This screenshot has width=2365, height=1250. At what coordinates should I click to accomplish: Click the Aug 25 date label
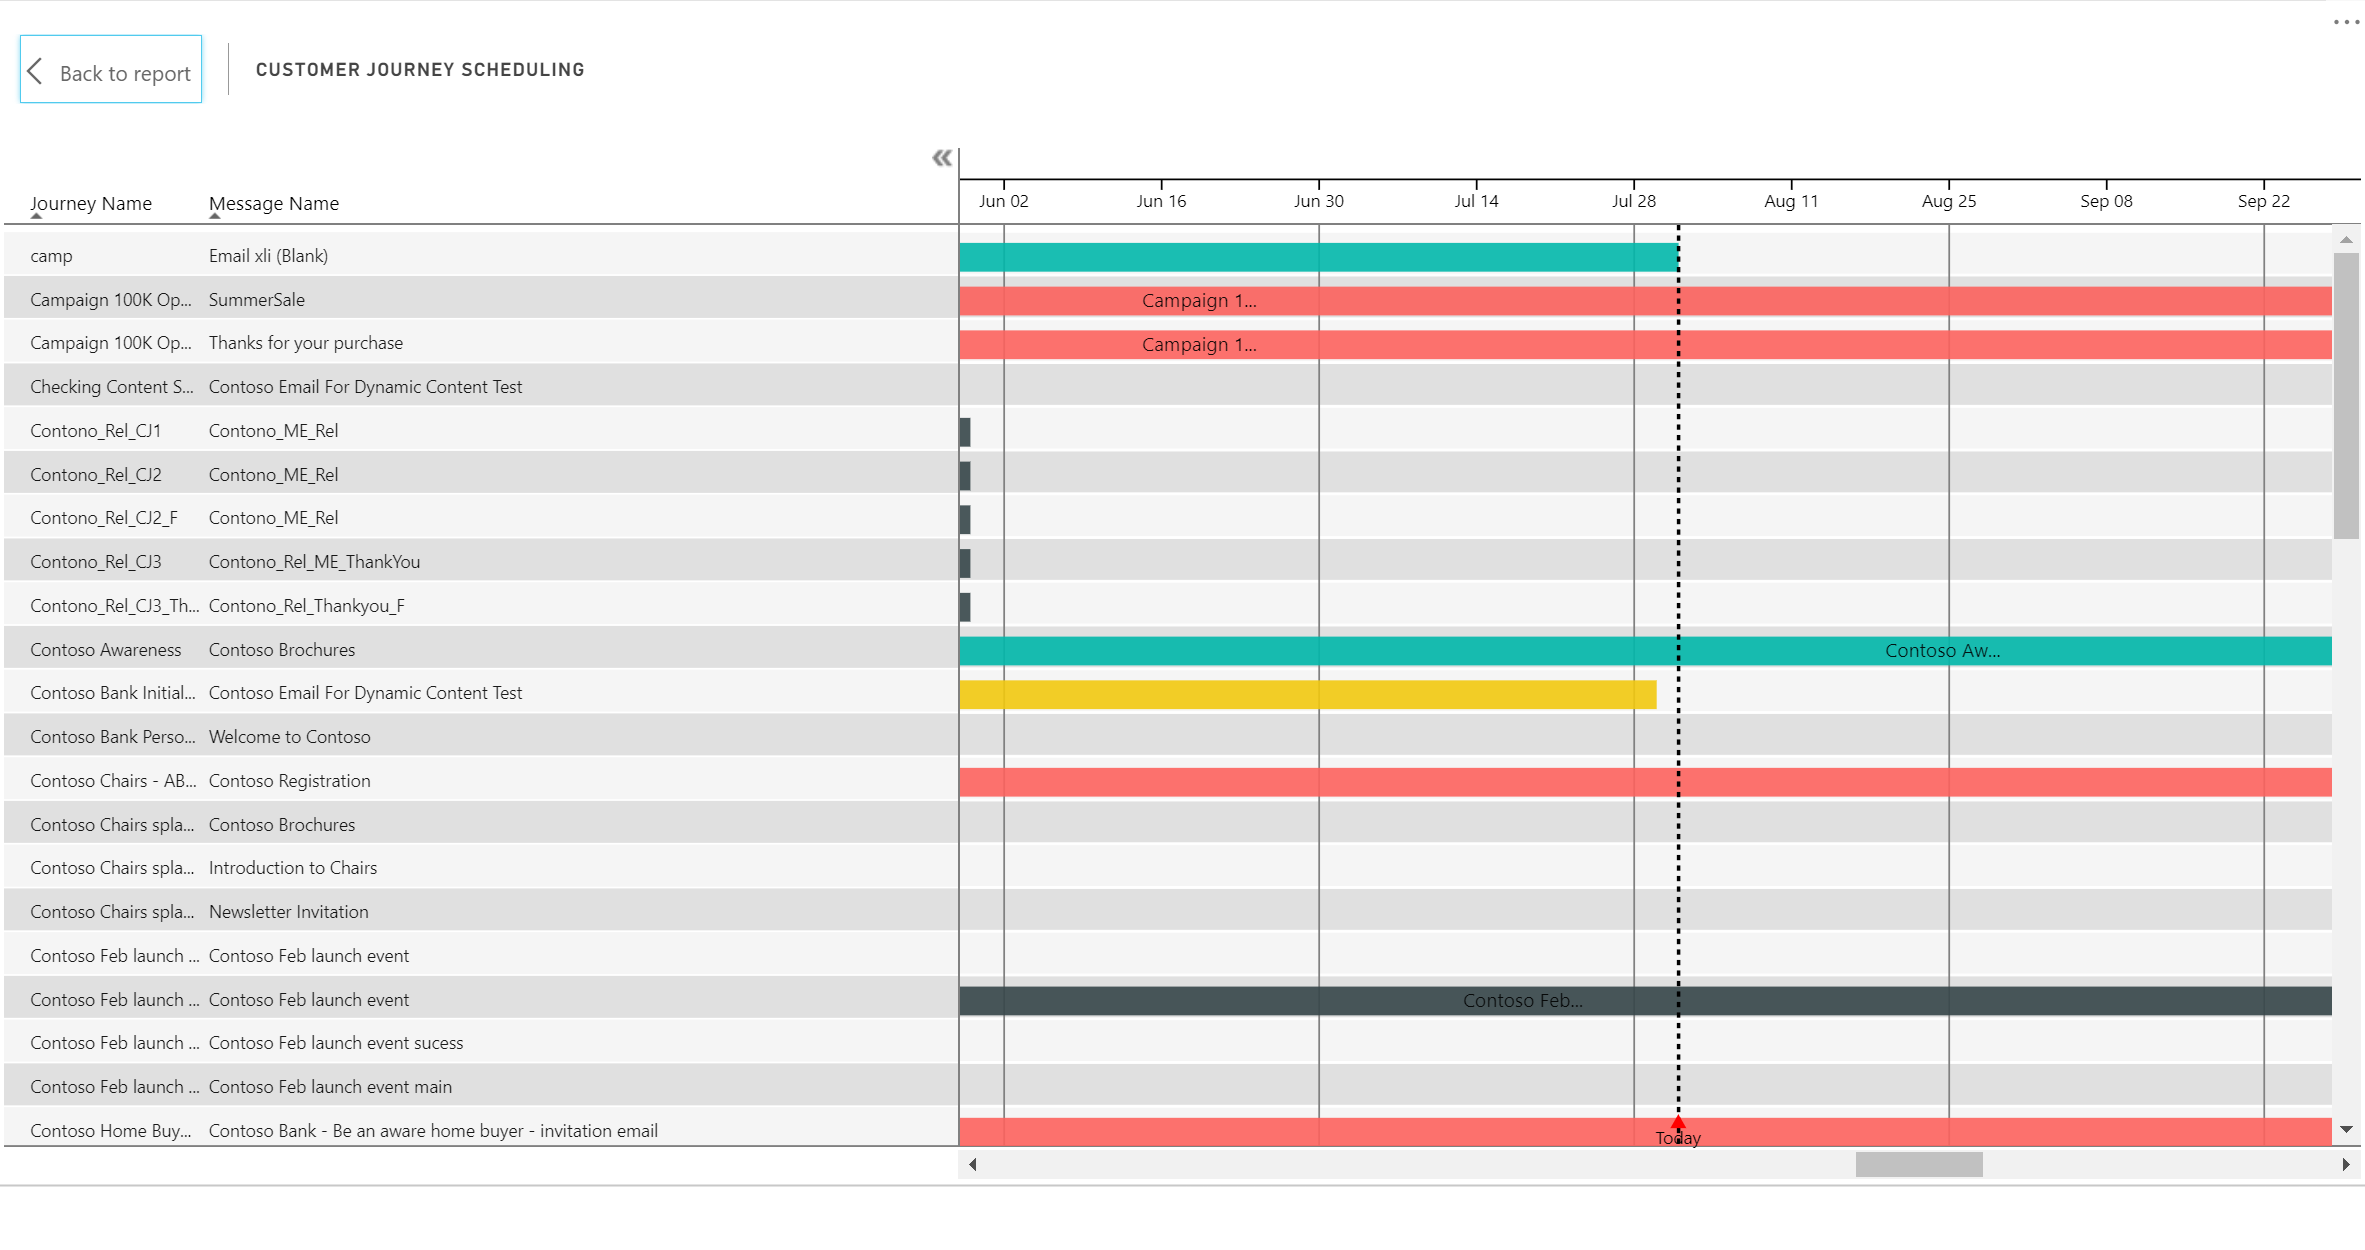point(1949,201)
